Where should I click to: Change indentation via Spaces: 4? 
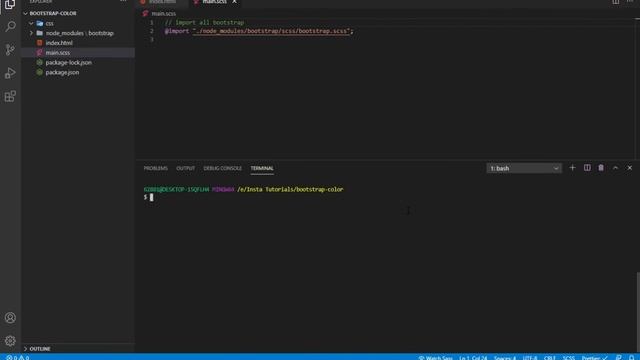tap(505, 358)
